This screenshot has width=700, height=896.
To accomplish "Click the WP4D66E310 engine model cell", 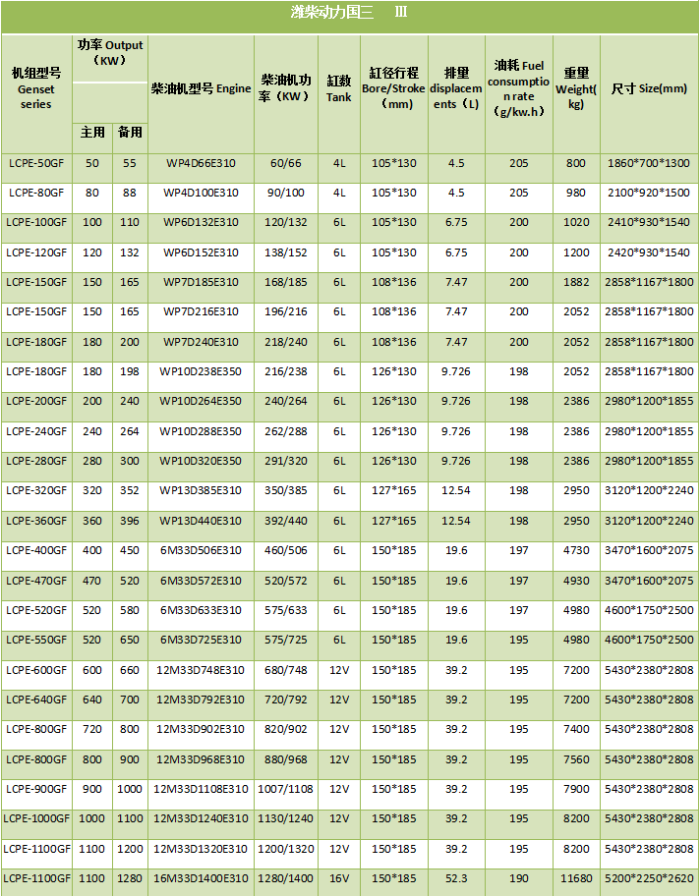I will tap(200, 163).
